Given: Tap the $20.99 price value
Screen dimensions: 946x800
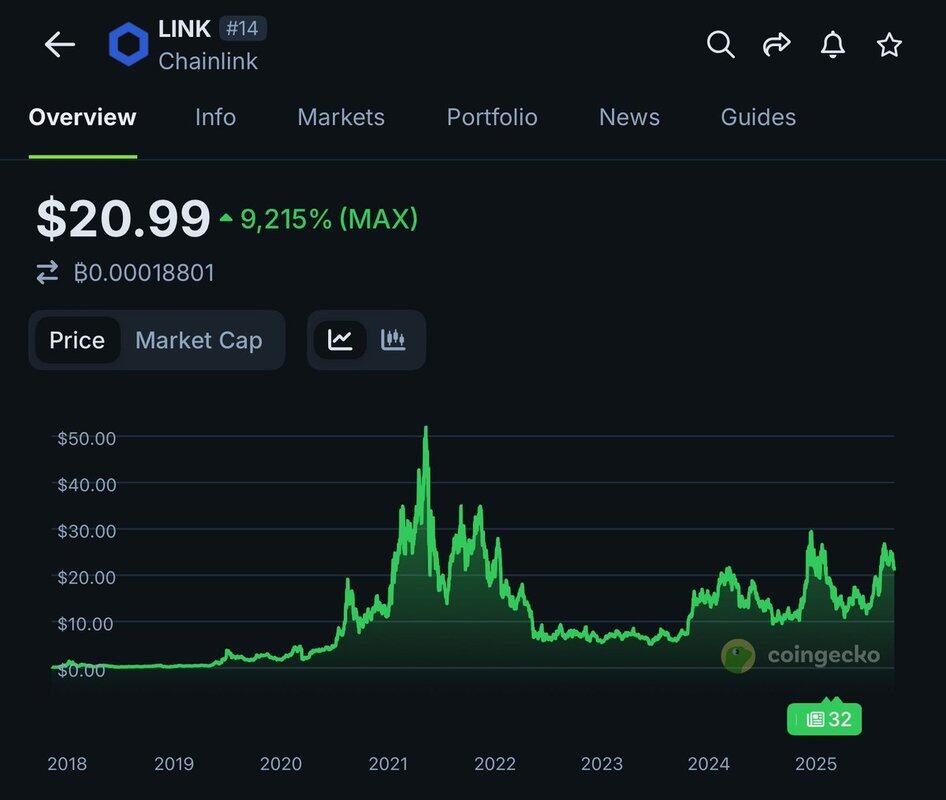Looking at the screenshot, I should pyautogui.click(x=123, y=218).
